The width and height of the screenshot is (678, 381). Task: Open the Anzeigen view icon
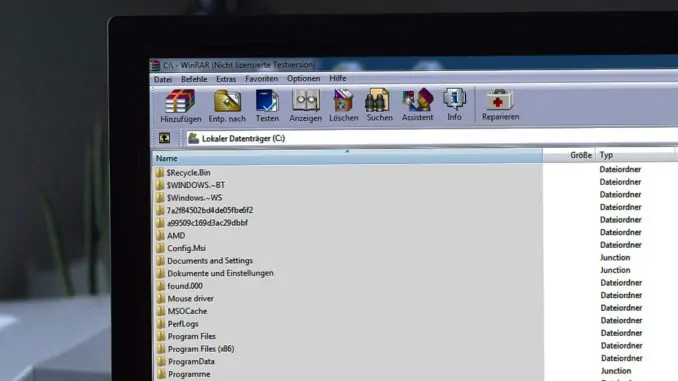[306, 100]
